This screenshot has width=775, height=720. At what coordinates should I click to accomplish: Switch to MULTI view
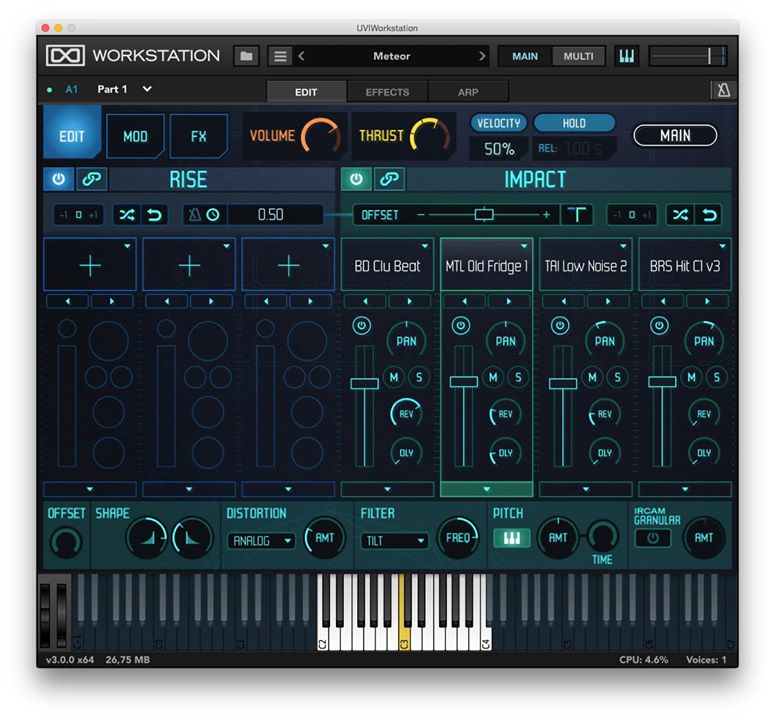pyautogui.click(x=578, y=56)
